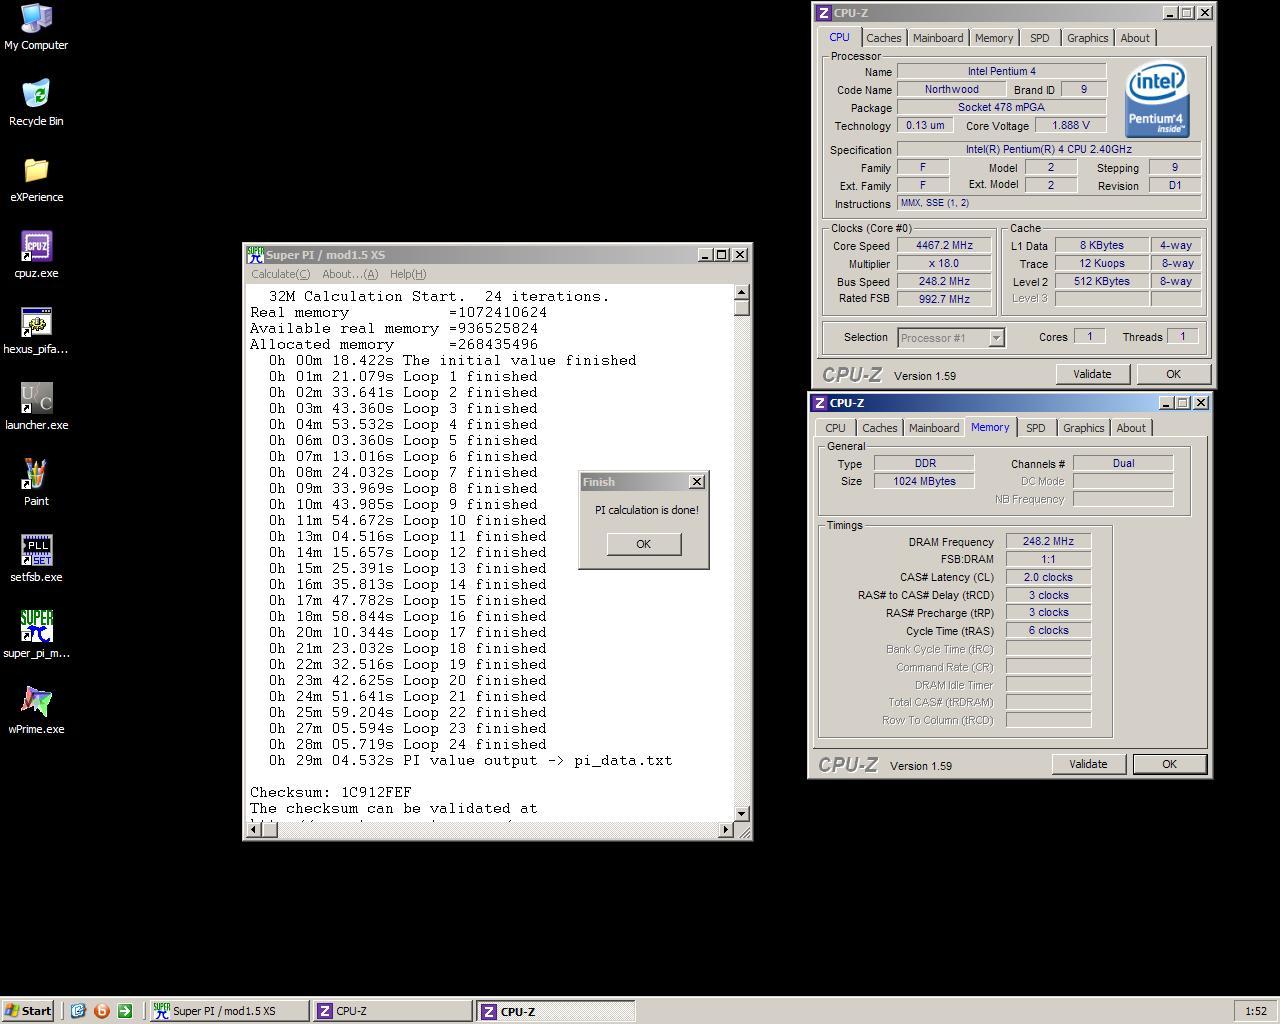This screenshot has width=1280, height=1024.
Task: Click Validate in the lower CPU-Z window
Action: click(1088, 764)
